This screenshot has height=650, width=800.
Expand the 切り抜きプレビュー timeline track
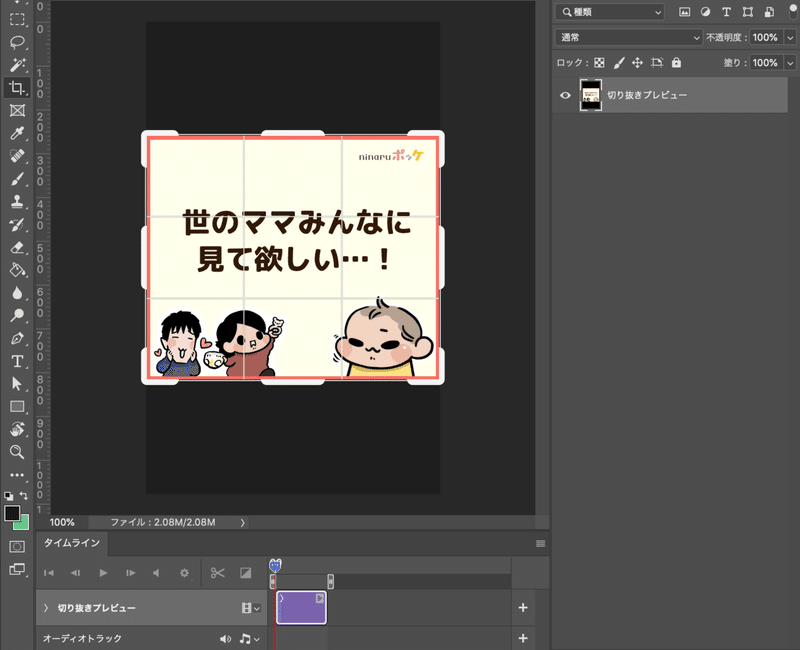coord(46,608)
